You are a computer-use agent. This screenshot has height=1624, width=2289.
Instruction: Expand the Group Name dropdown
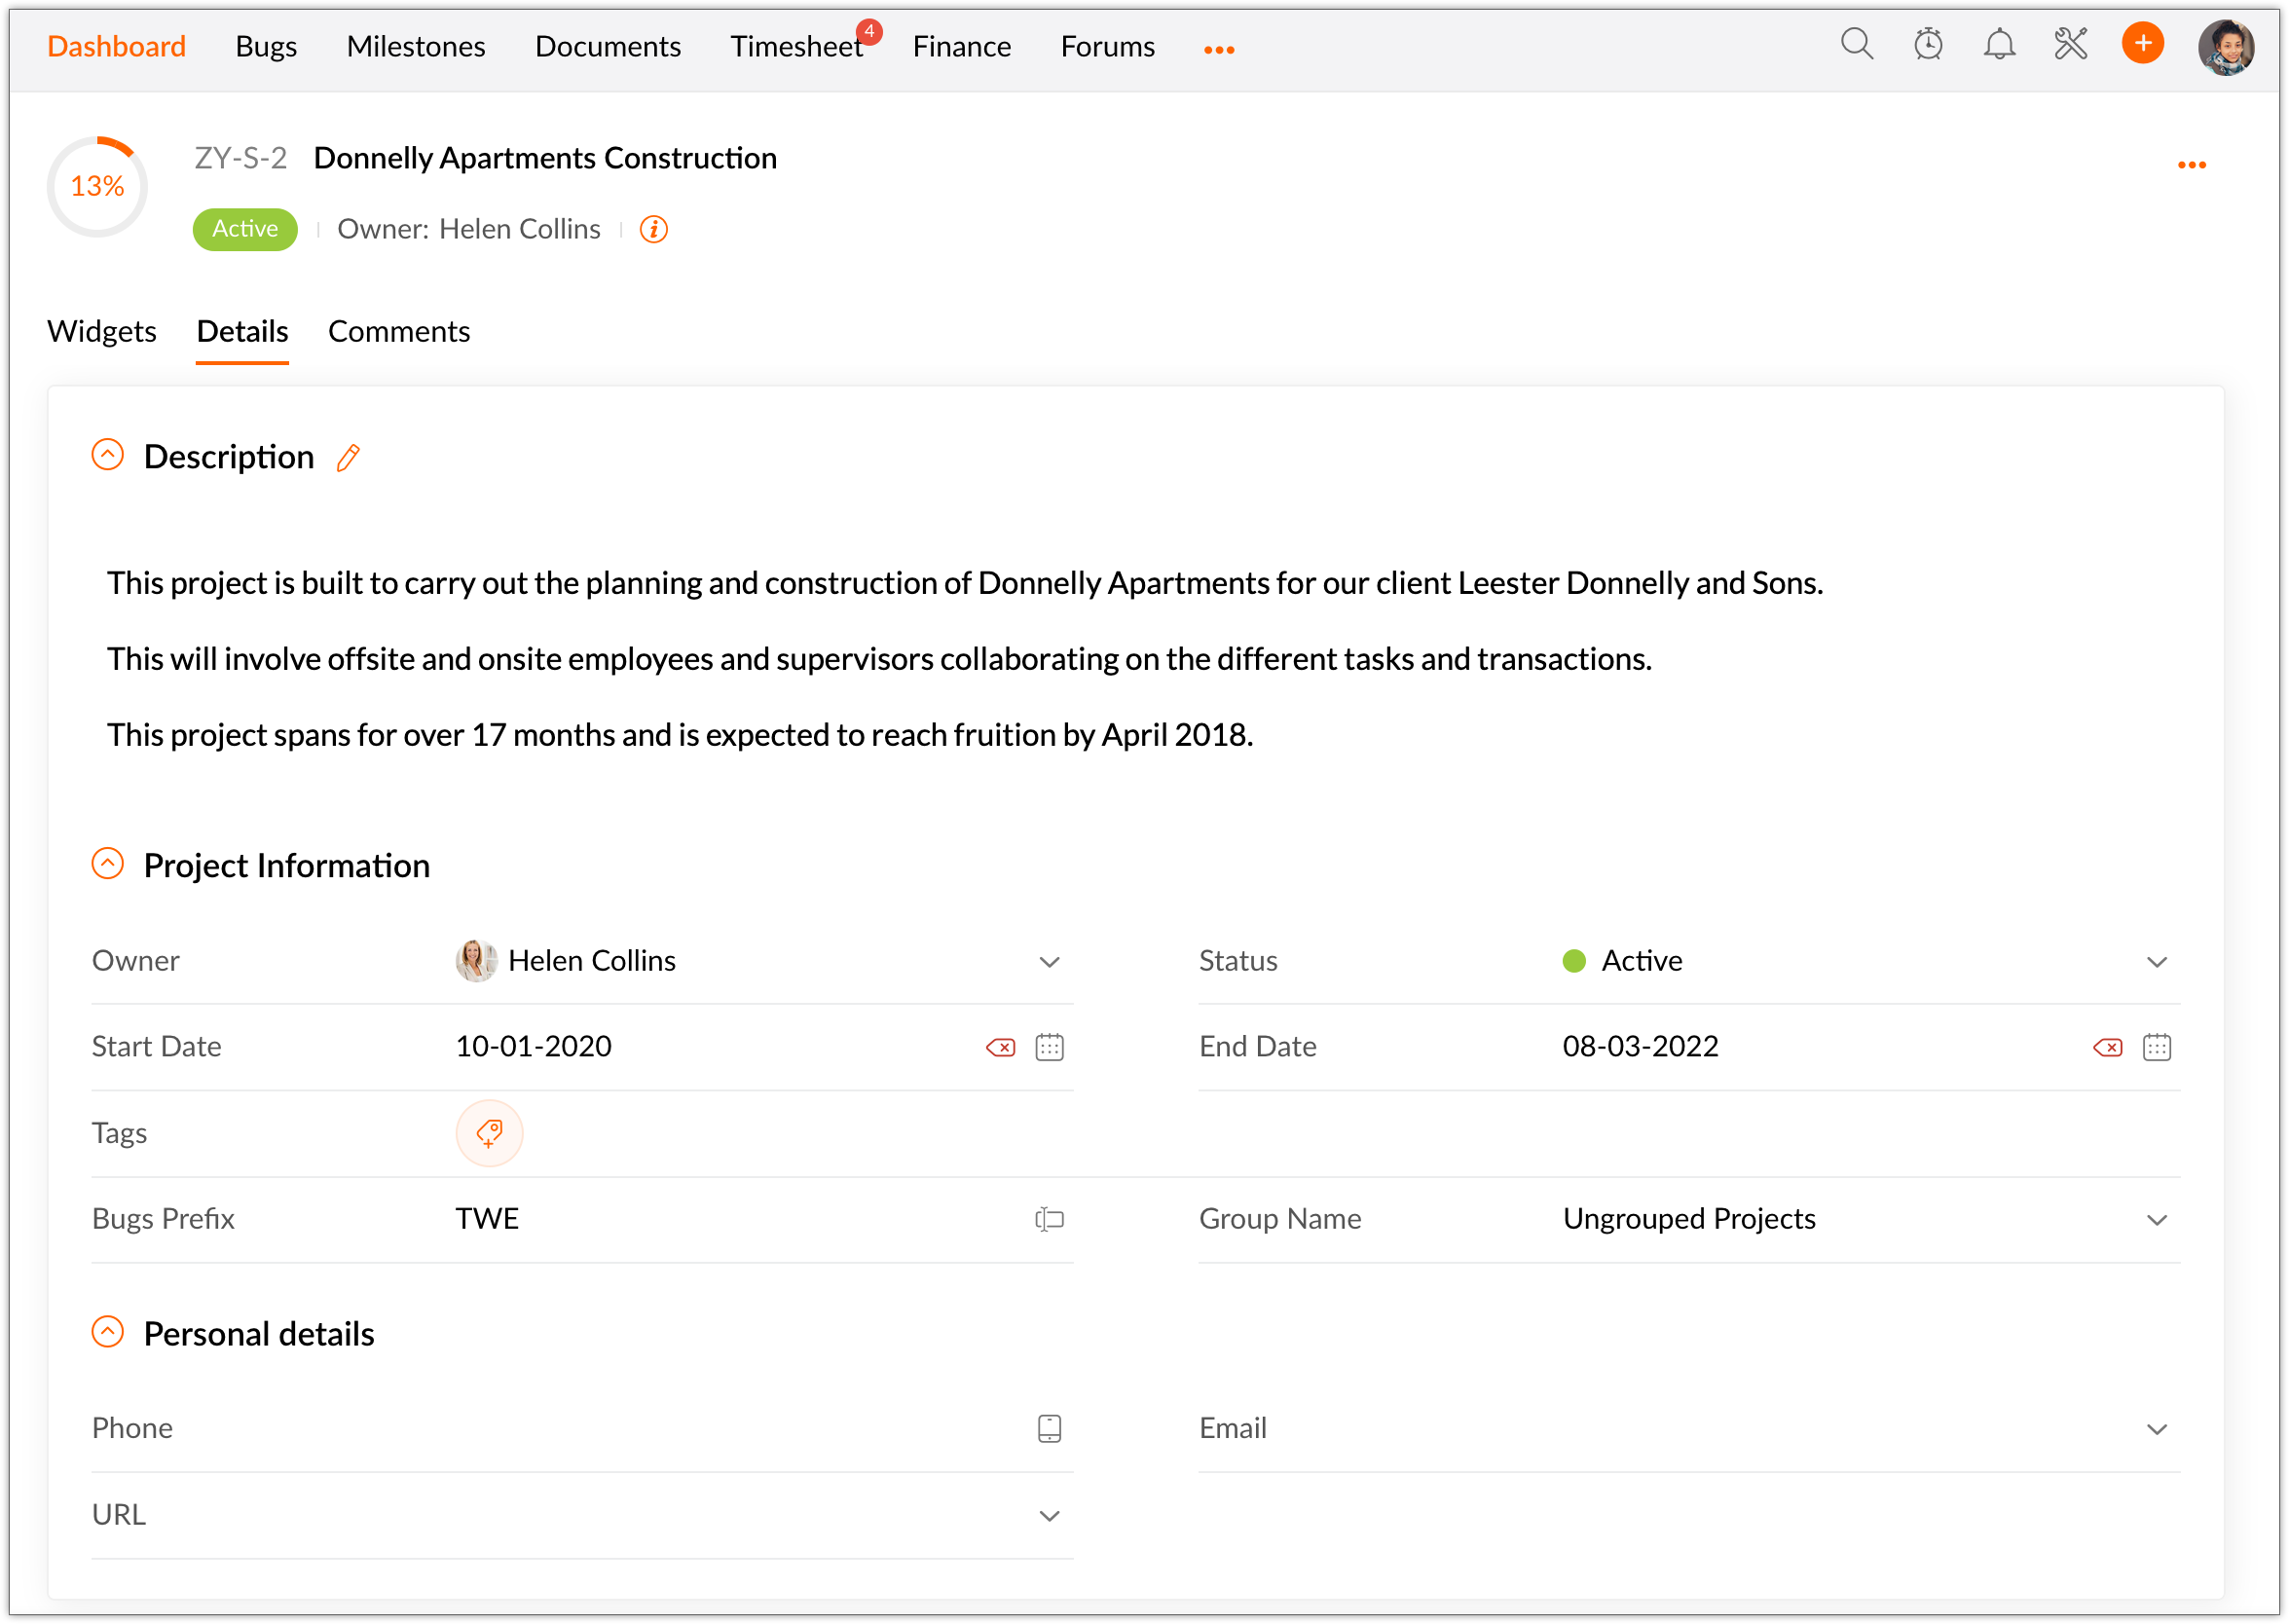(x=2155, y=1220)
